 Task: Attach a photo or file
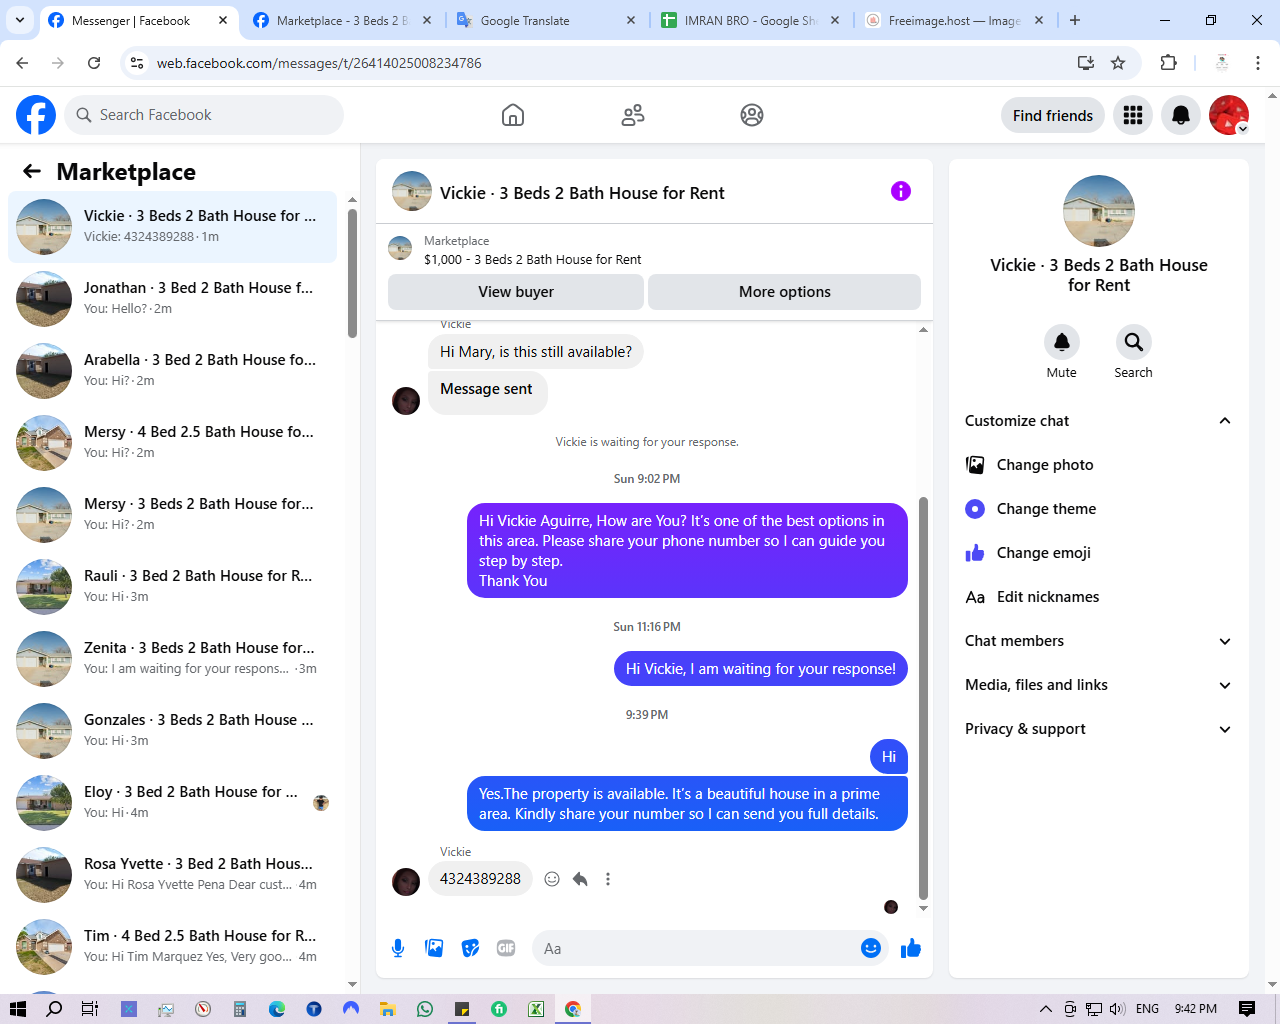coord(434,948)
